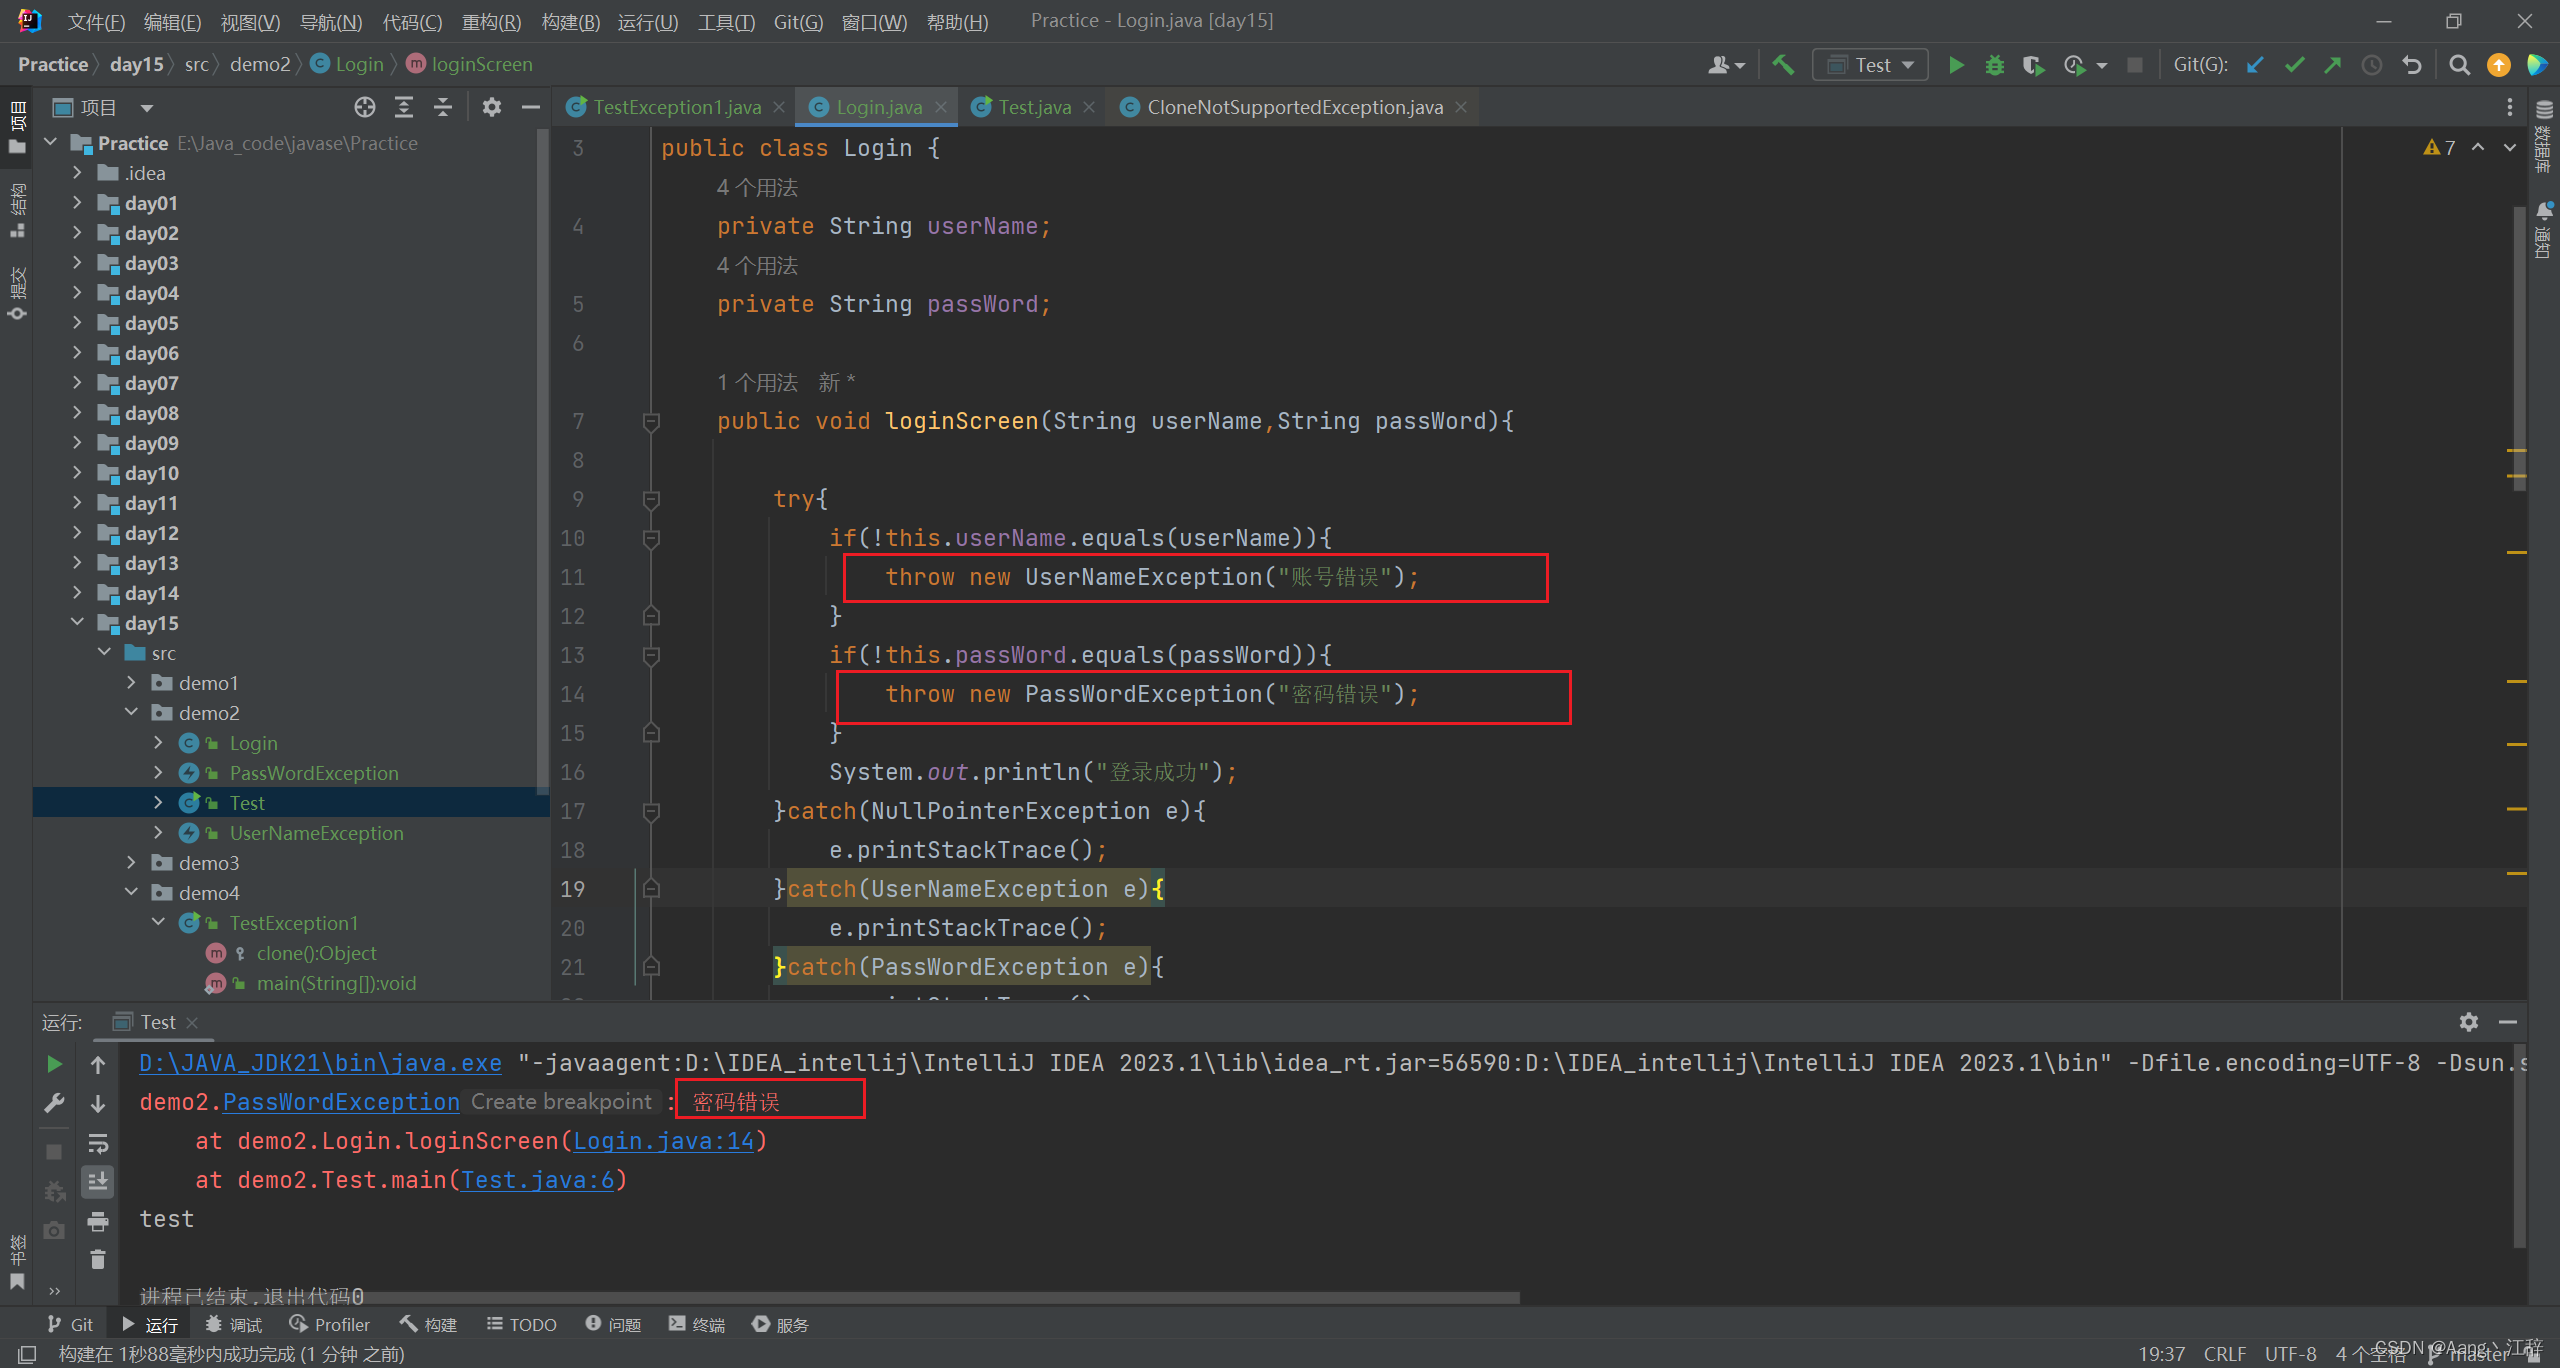Viewport: 2560px width, 1368px height.
Task: Rerun the program from the run panel
Action: 54,1064
